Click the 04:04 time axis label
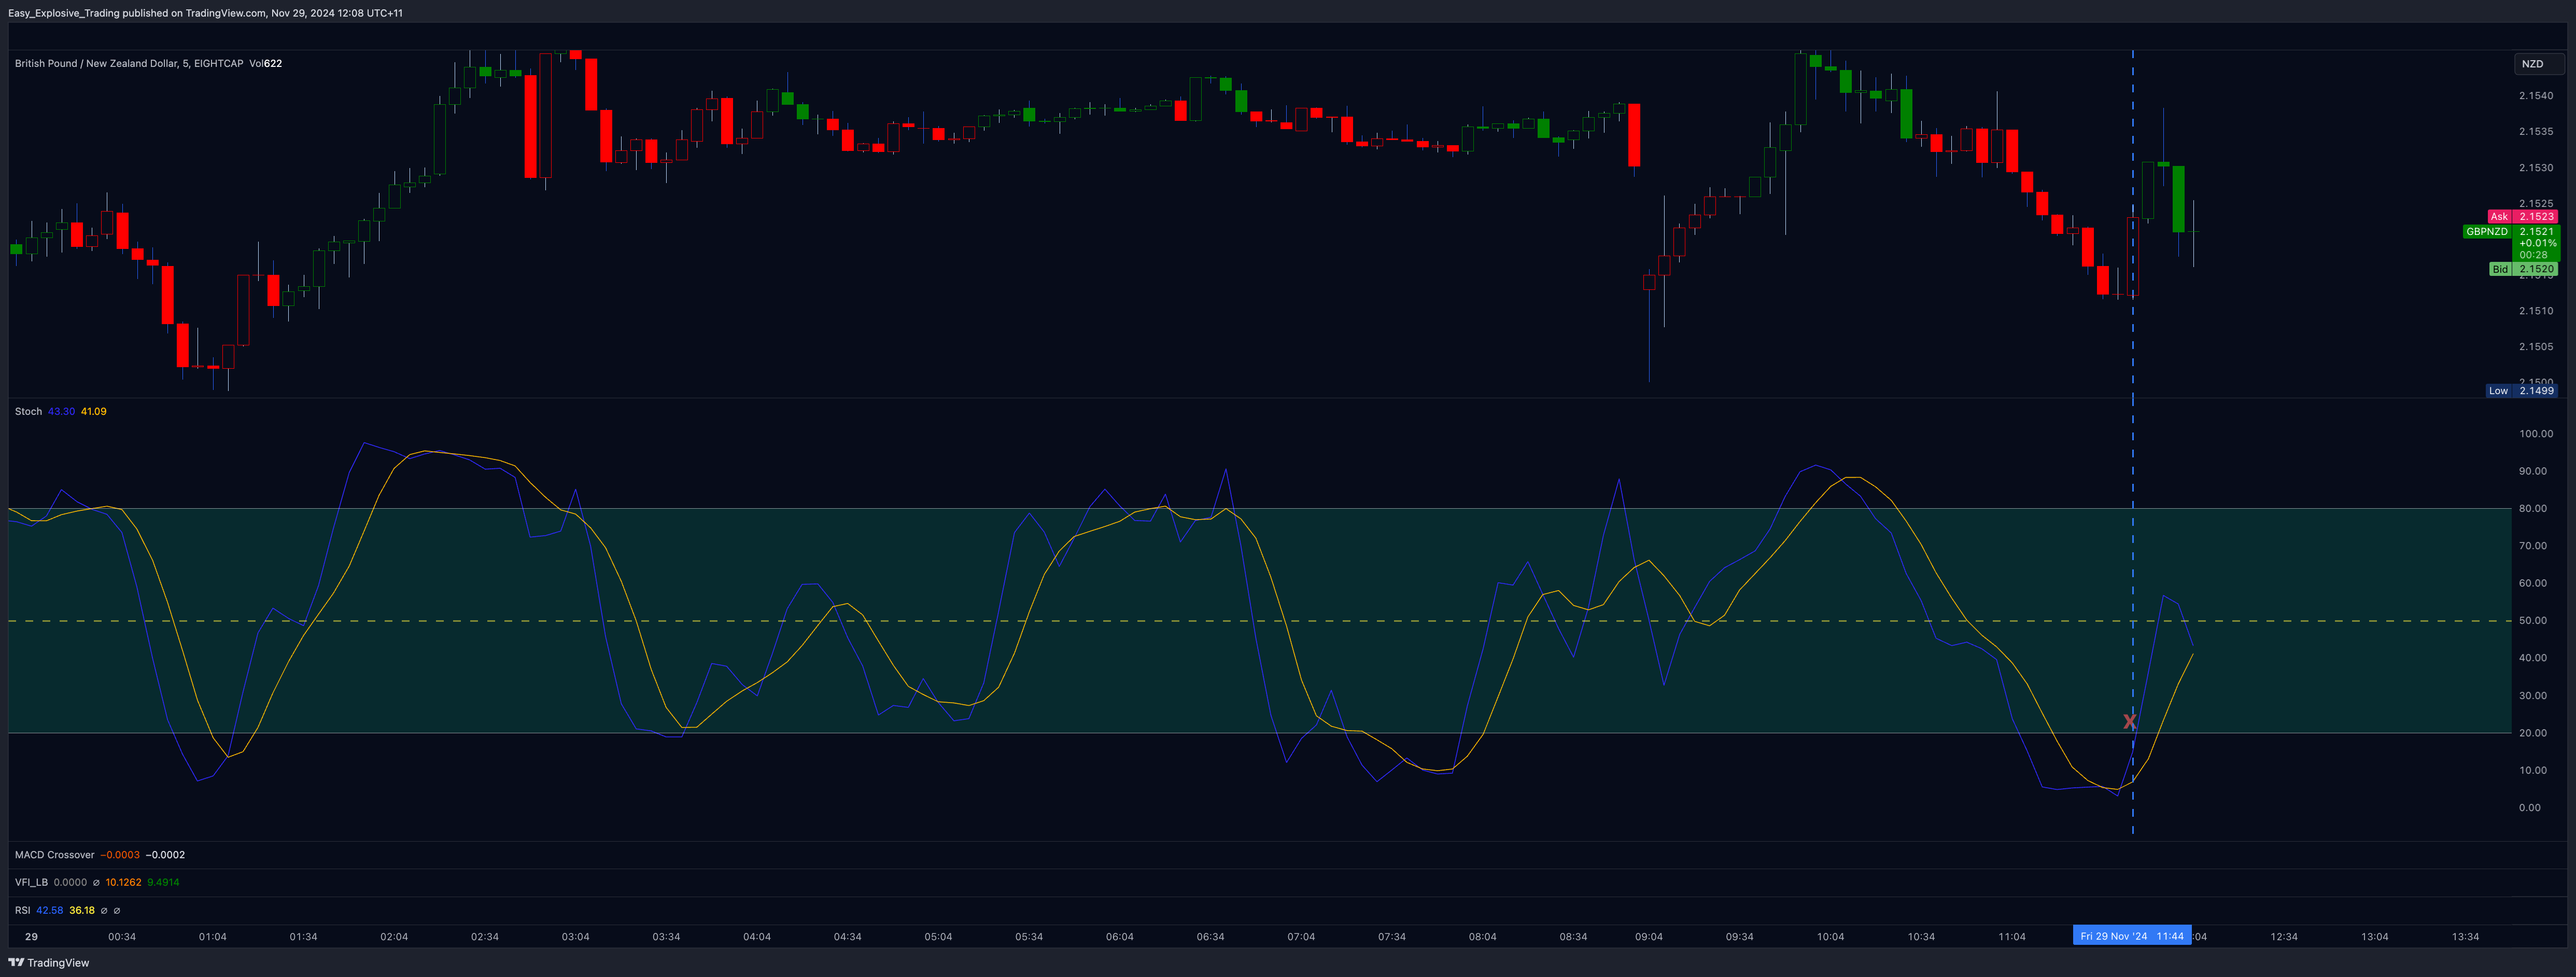The image size is (2576, 977). click(757, 937)
